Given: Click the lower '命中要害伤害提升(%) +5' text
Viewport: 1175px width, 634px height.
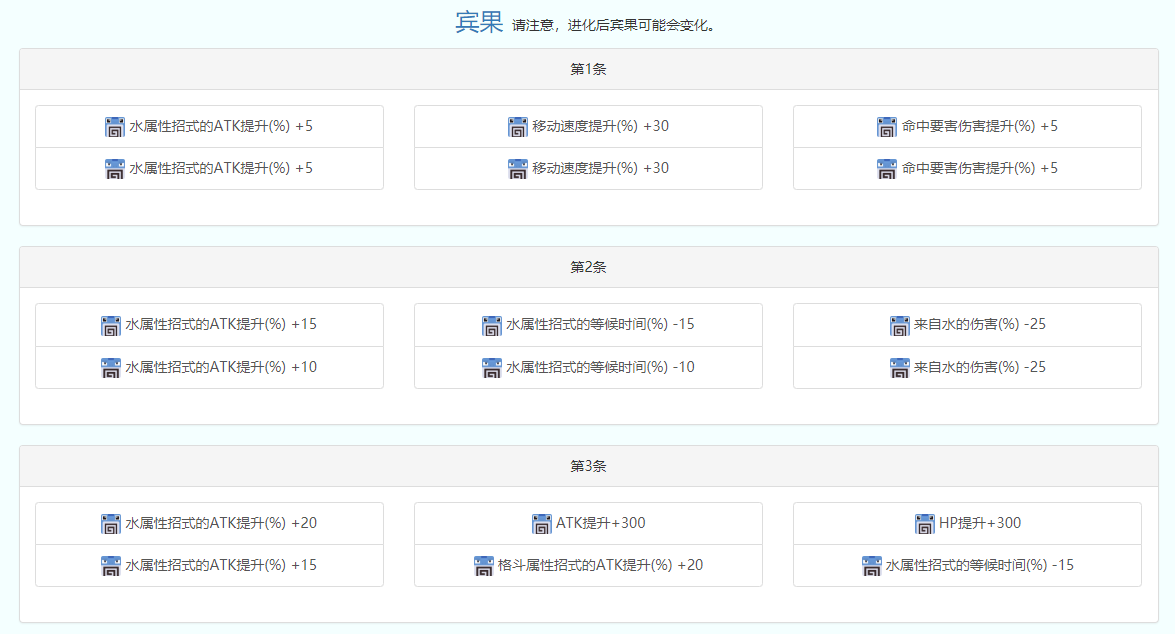Looking at the screenshot, I should coord(980,168).
